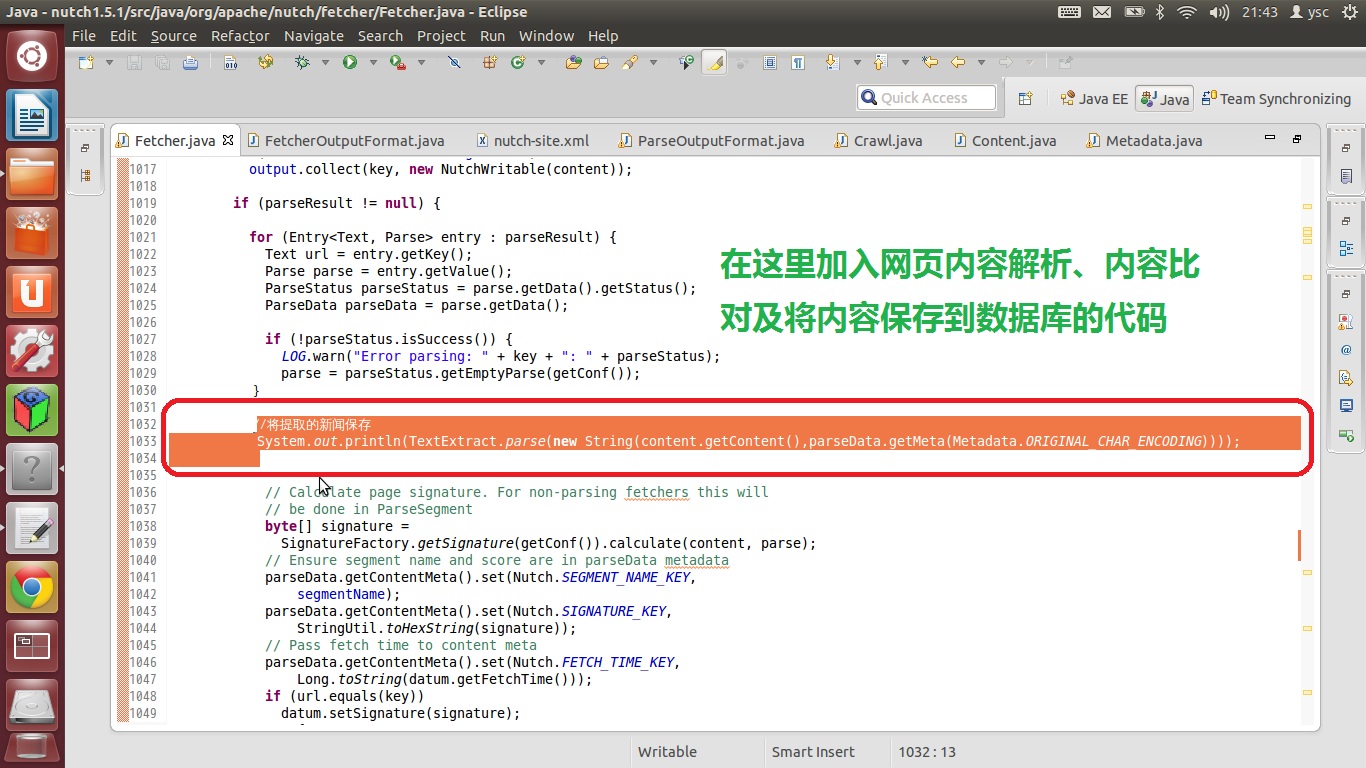
Task: Open the Console fast view icon
Action: (x=1346, y=406)
